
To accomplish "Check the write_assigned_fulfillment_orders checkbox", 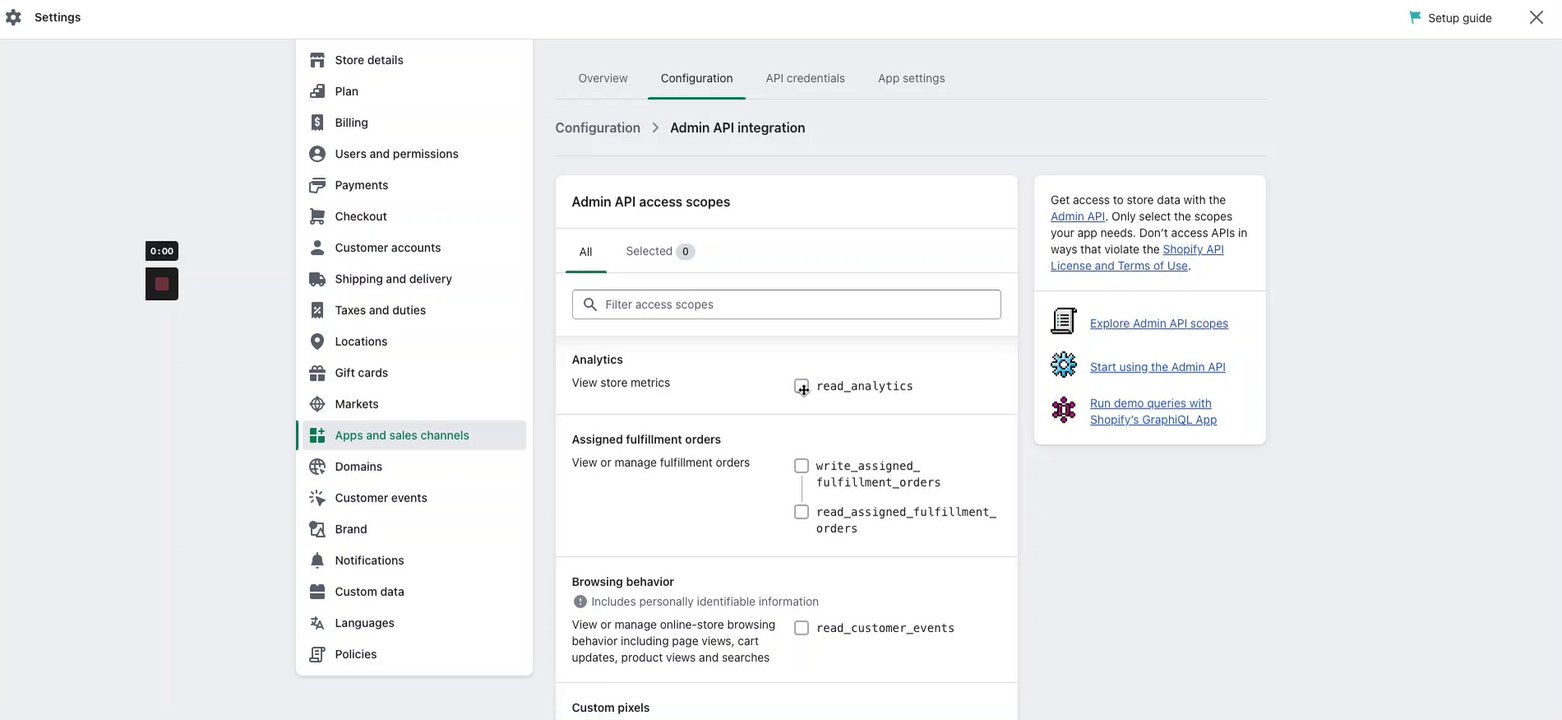I will click(801, 466).
